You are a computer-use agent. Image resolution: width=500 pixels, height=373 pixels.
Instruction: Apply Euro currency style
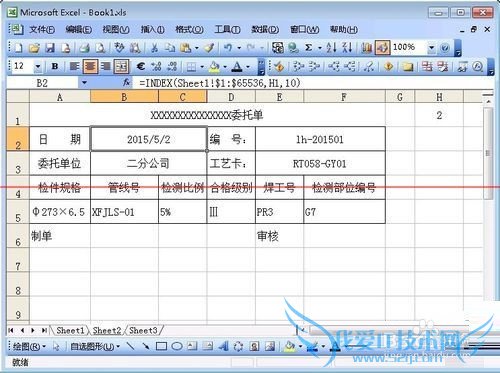(x=141, y=67)
